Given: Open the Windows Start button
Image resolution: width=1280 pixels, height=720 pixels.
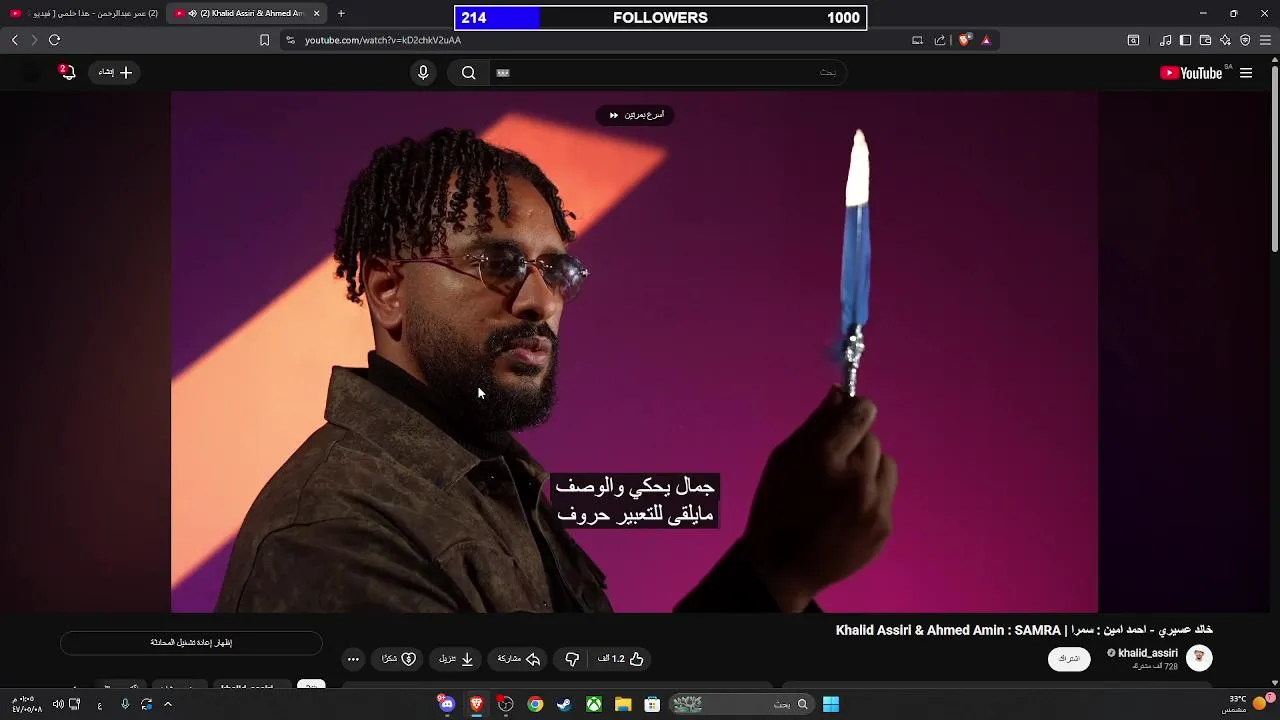Looking at the screenshot, I should point(831,704).
